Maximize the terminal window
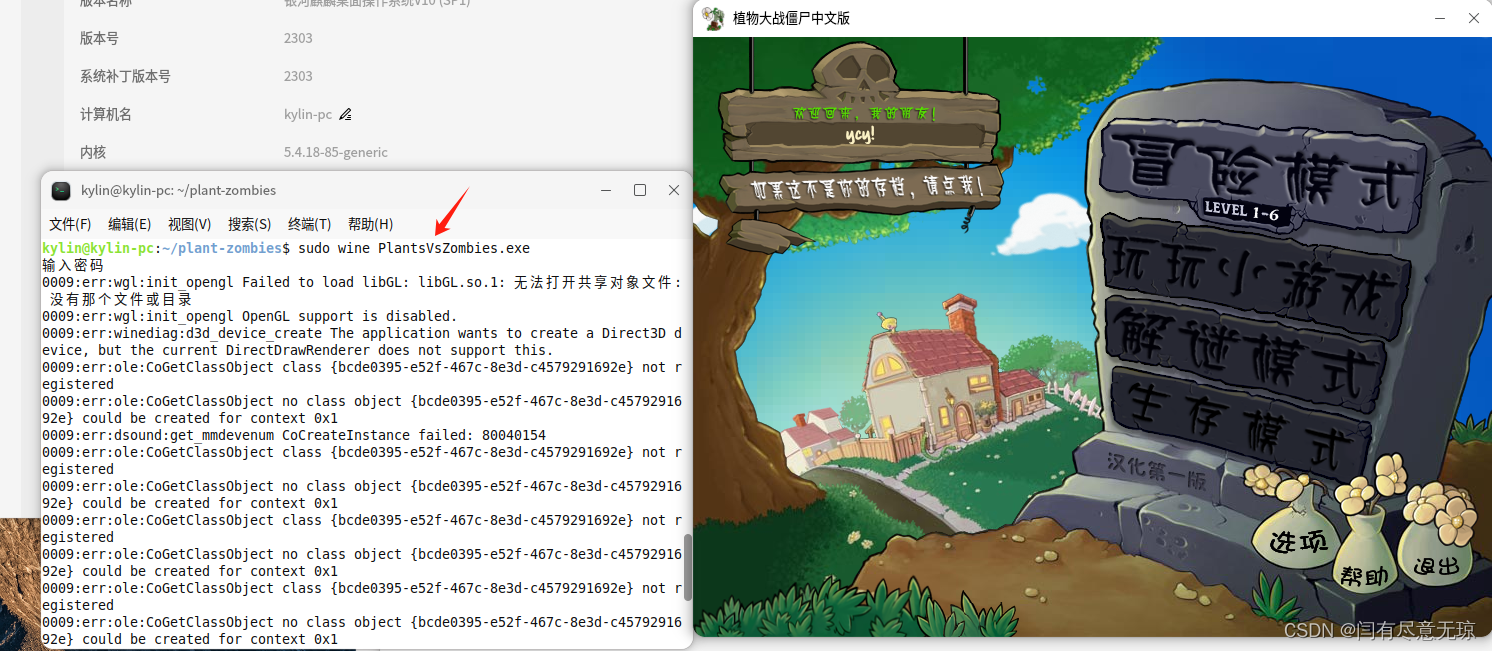Viewport: 1492px width, 651px height. 640,190
